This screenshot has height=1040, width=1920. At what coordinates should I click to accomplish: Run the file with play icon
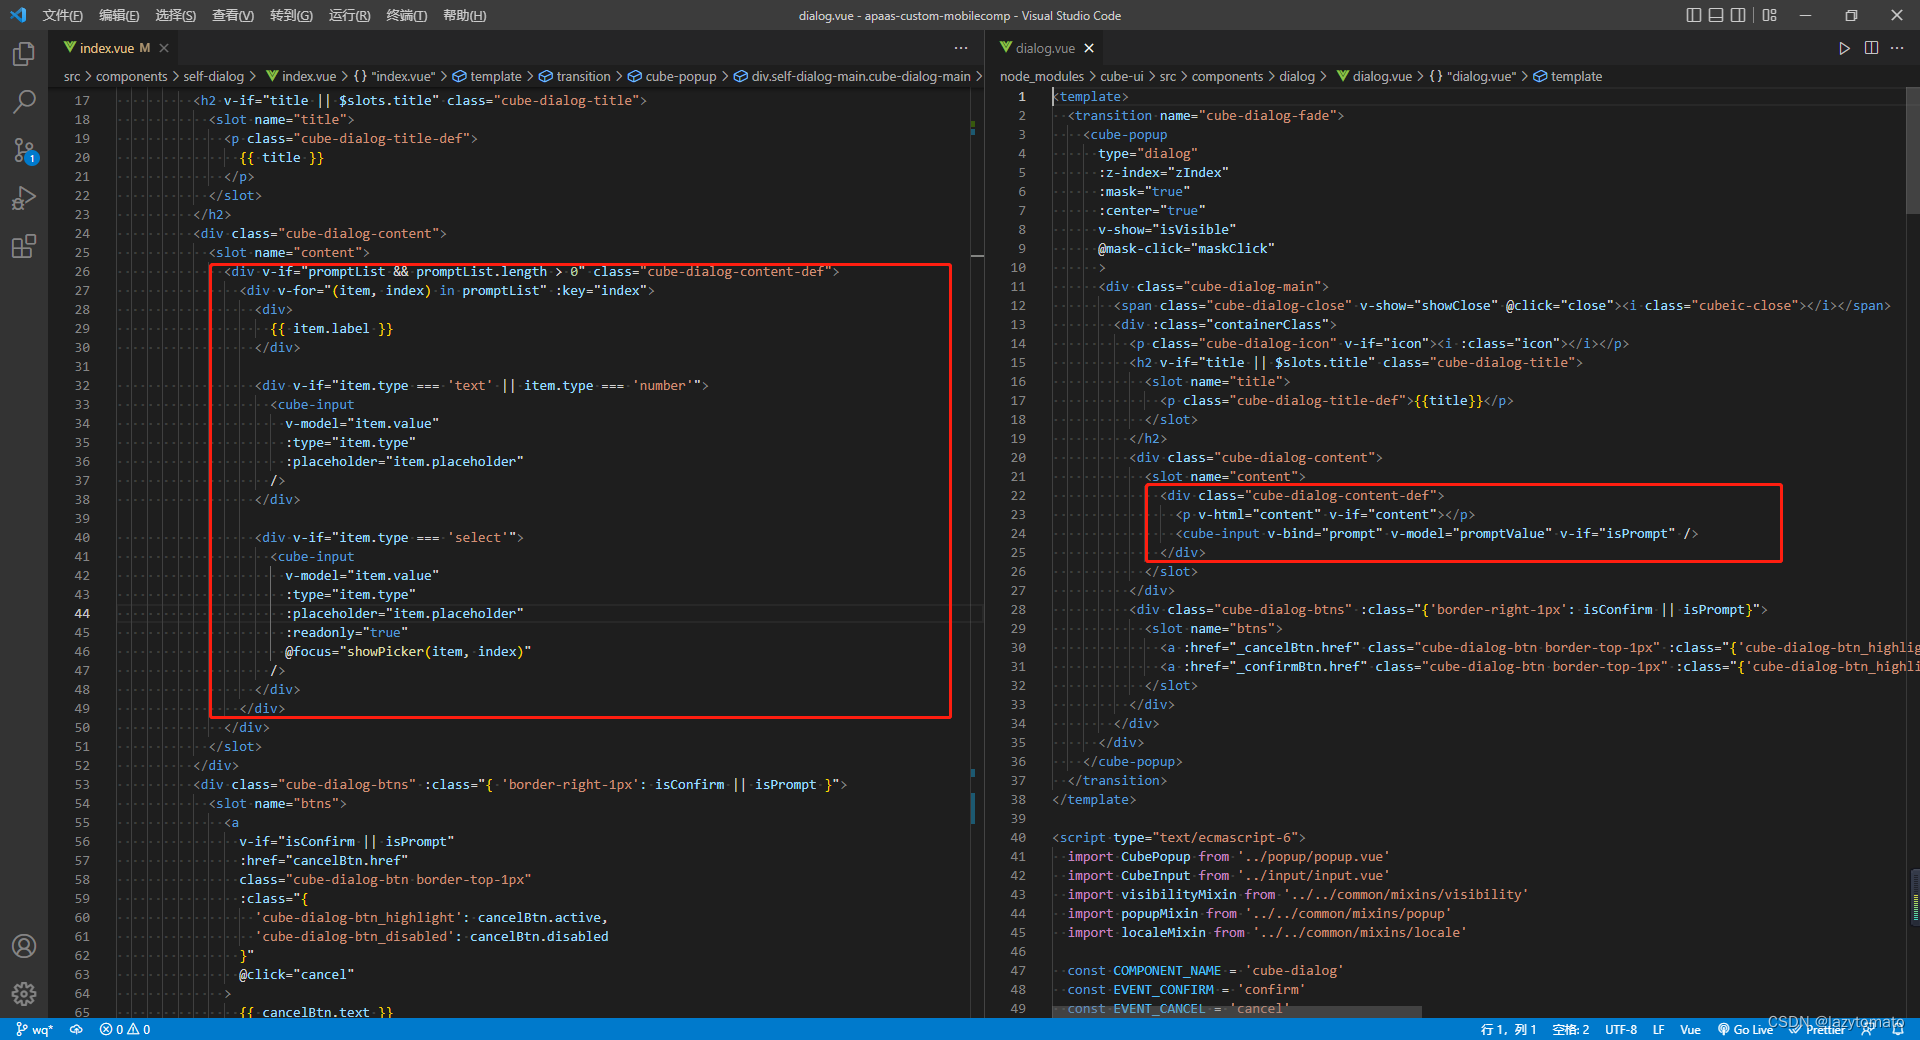(1844, 48)
